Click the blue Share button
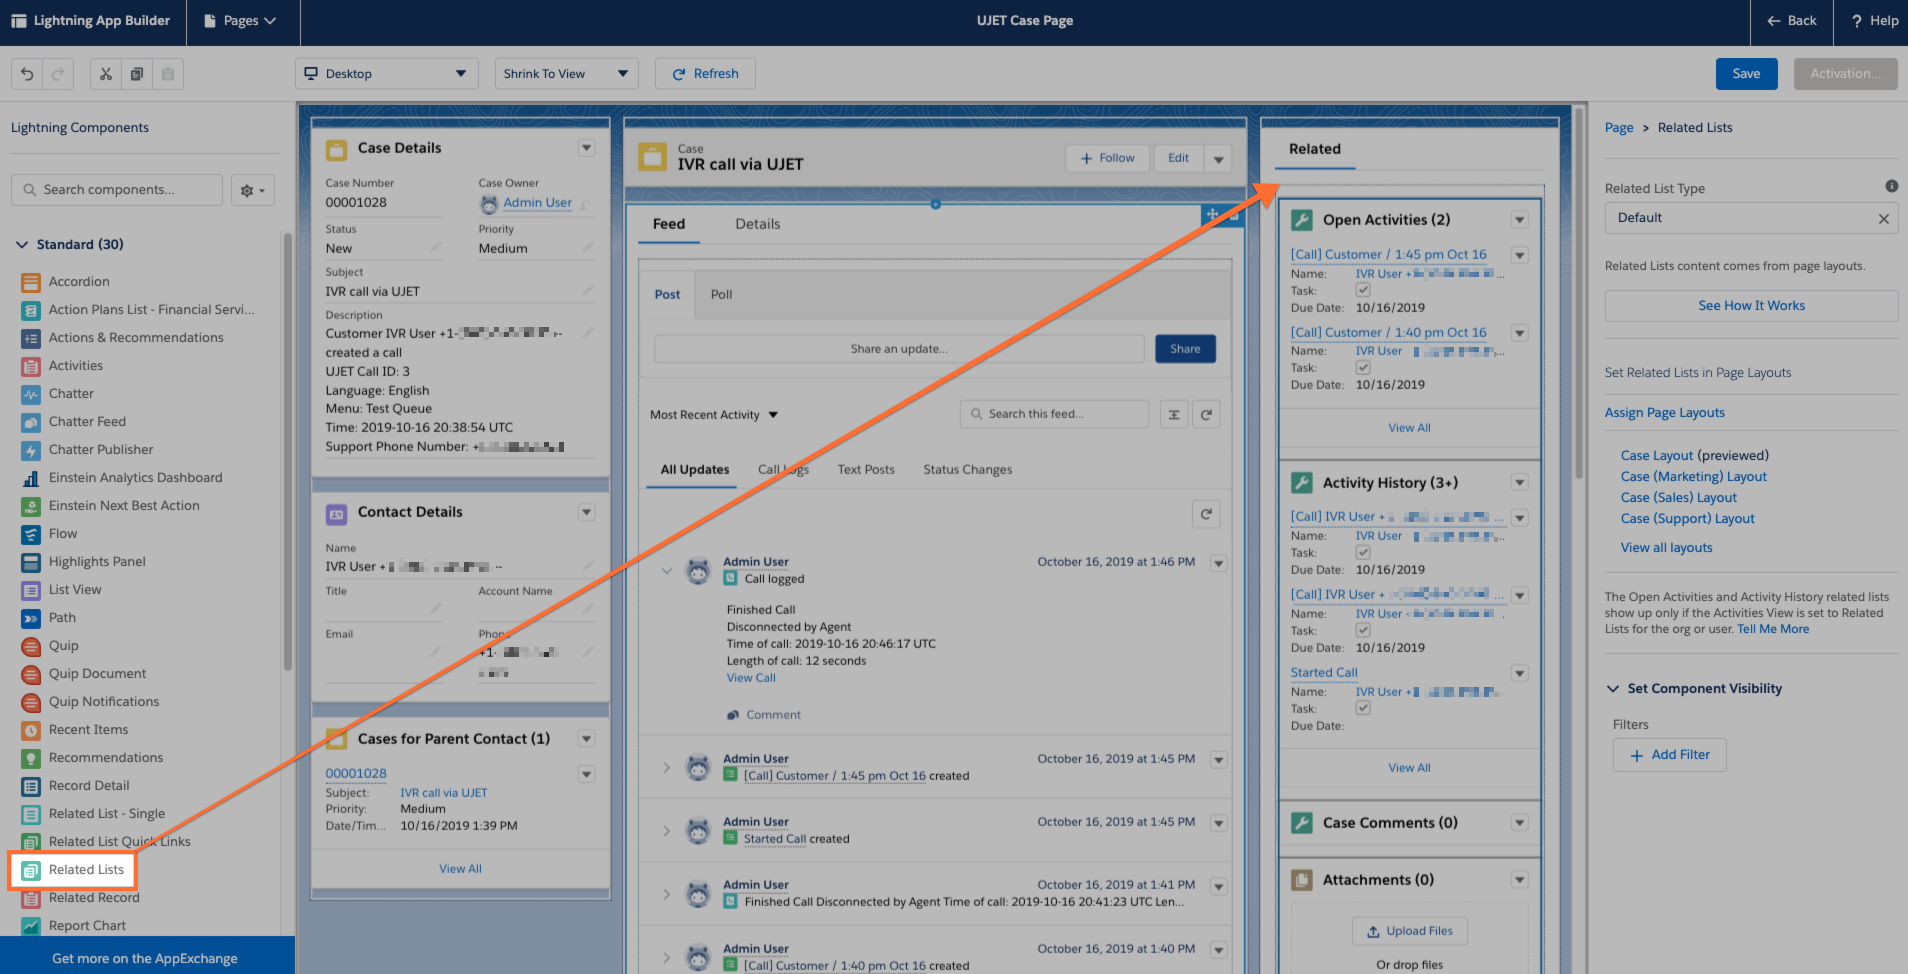Screen dimensions: 1908x974 [x=1185, y=349]
